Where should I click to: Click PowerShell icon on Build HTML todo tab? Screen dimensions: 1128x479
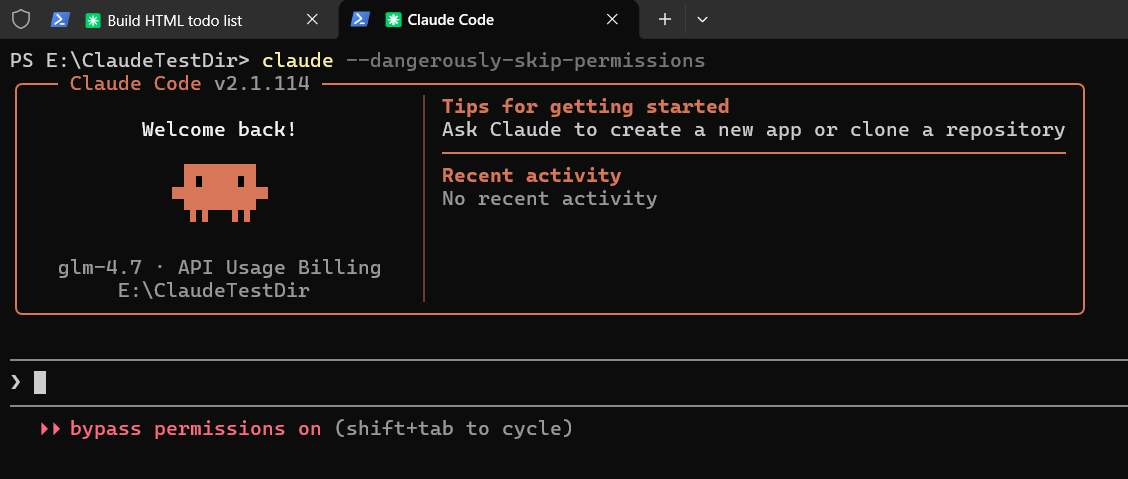61,20
